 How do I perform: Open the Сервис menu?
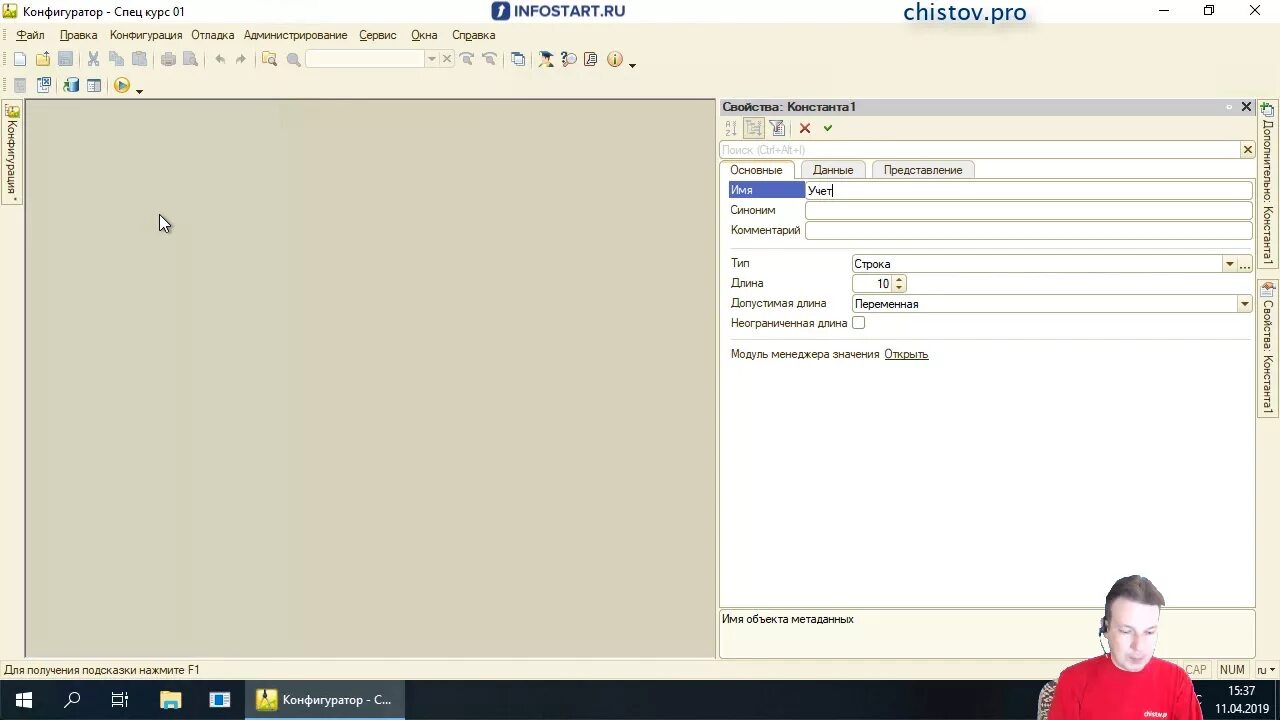point(378,35)
